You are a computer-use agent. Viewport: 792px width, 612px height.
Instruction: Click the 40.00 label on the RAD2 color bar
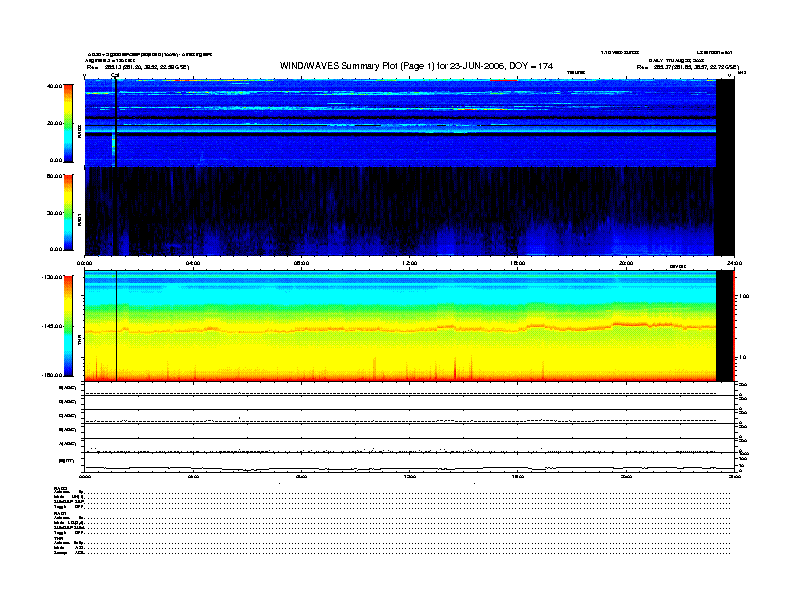pos(54,86)
